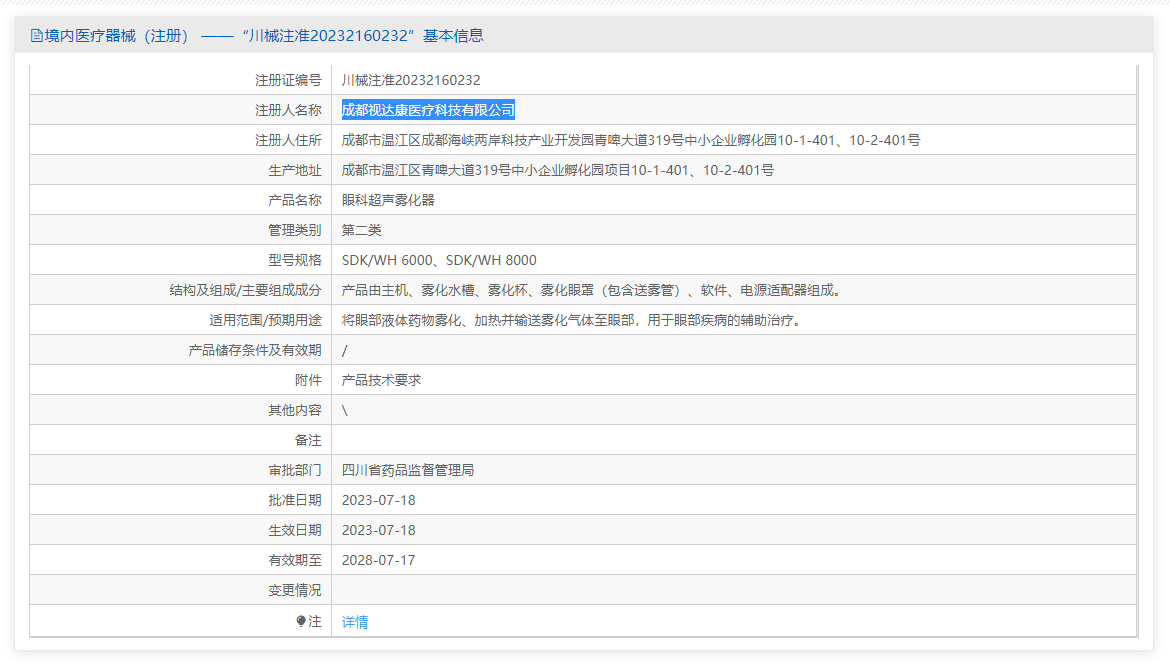1170x669 pixels.
Task: Click the lightbulb icon beside 注
Action: click(x=301, y=621)
